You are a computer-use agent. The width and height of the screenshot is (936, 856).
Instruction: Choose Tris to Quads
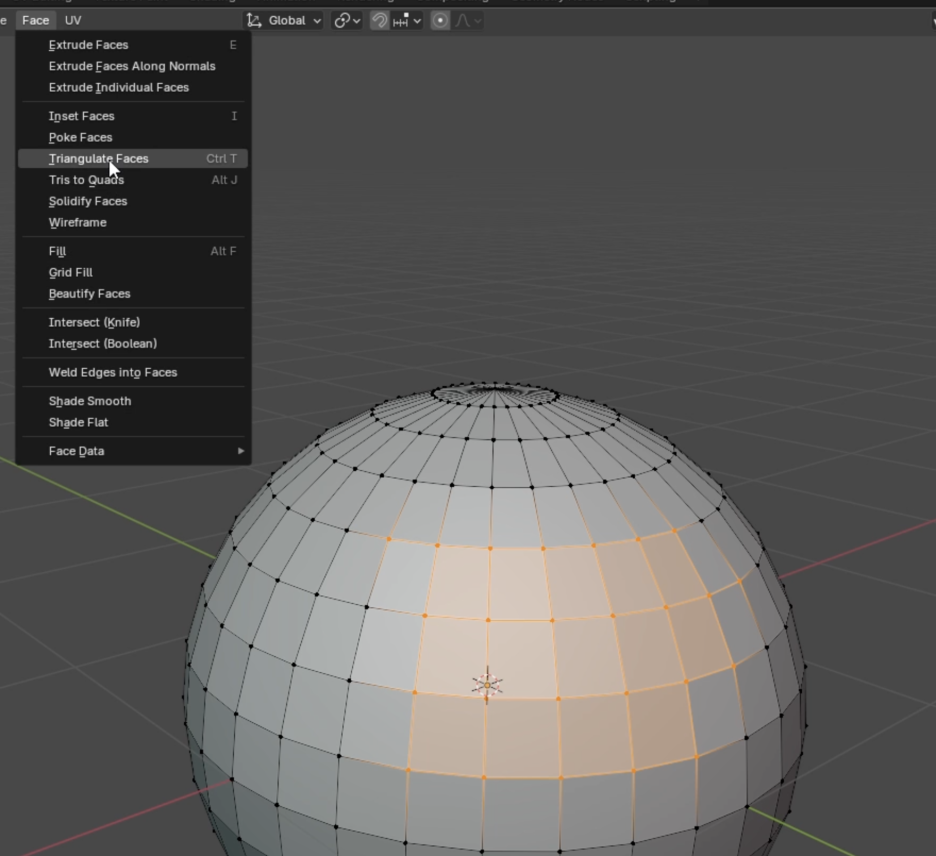tap(133, 180)
